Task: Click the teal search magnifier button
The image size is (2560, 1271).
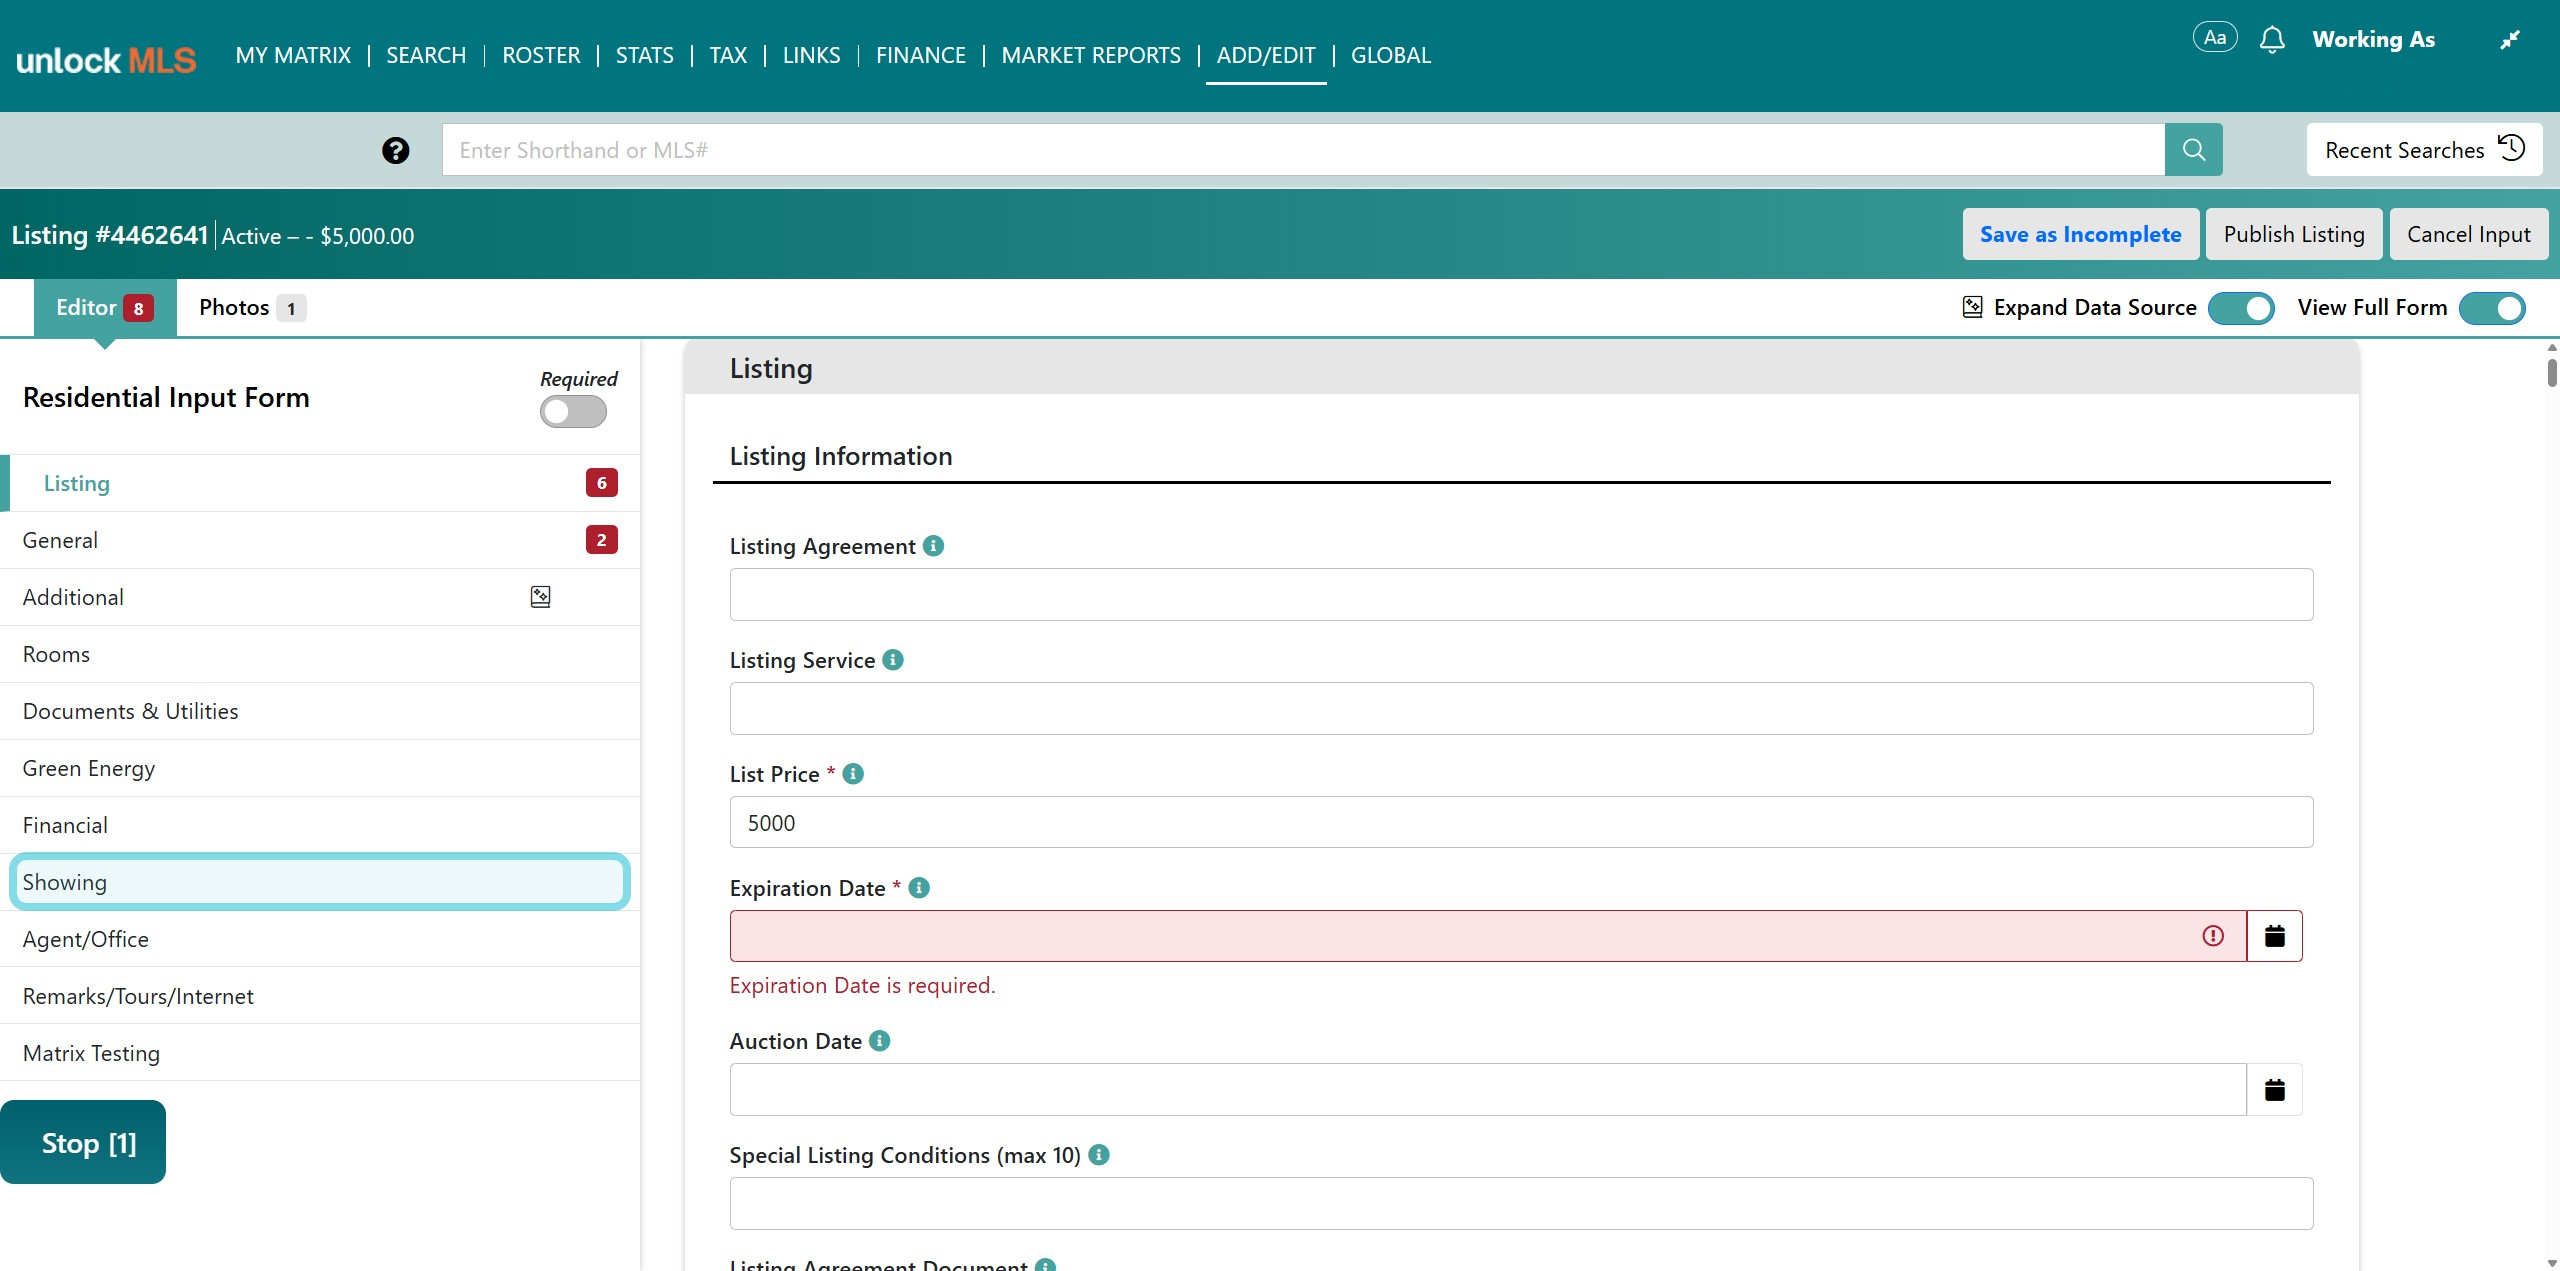Action: pos(2194,150)
